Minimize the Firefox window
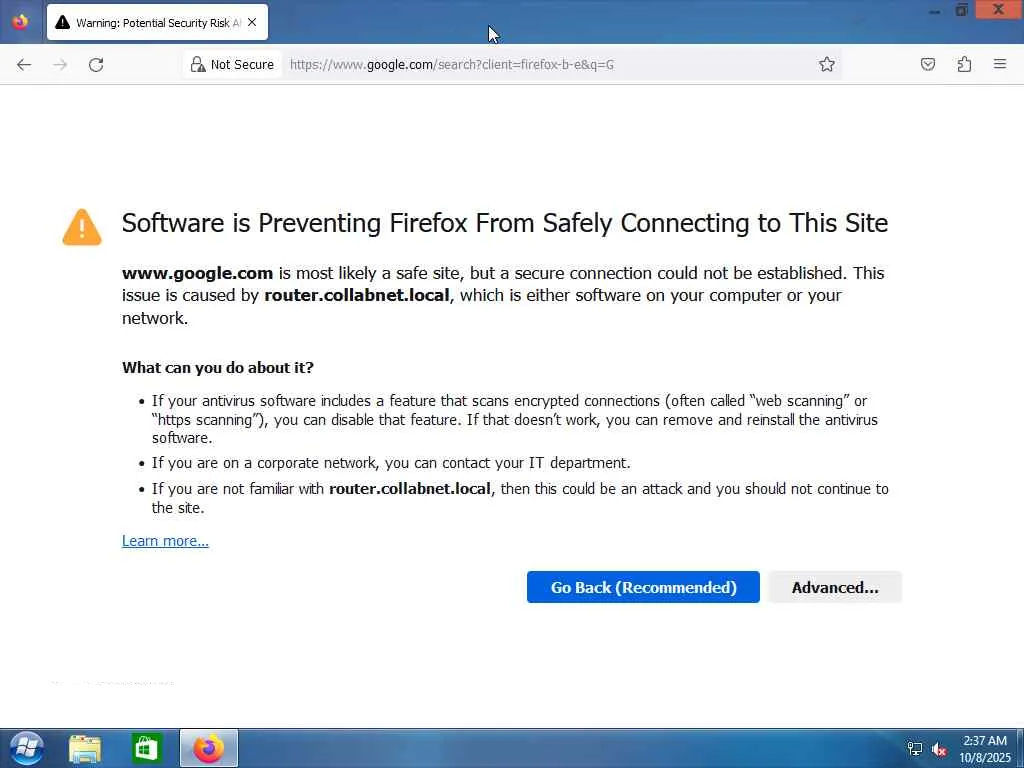Screen dimensions: 1024x768 click(x=935, y=11)
